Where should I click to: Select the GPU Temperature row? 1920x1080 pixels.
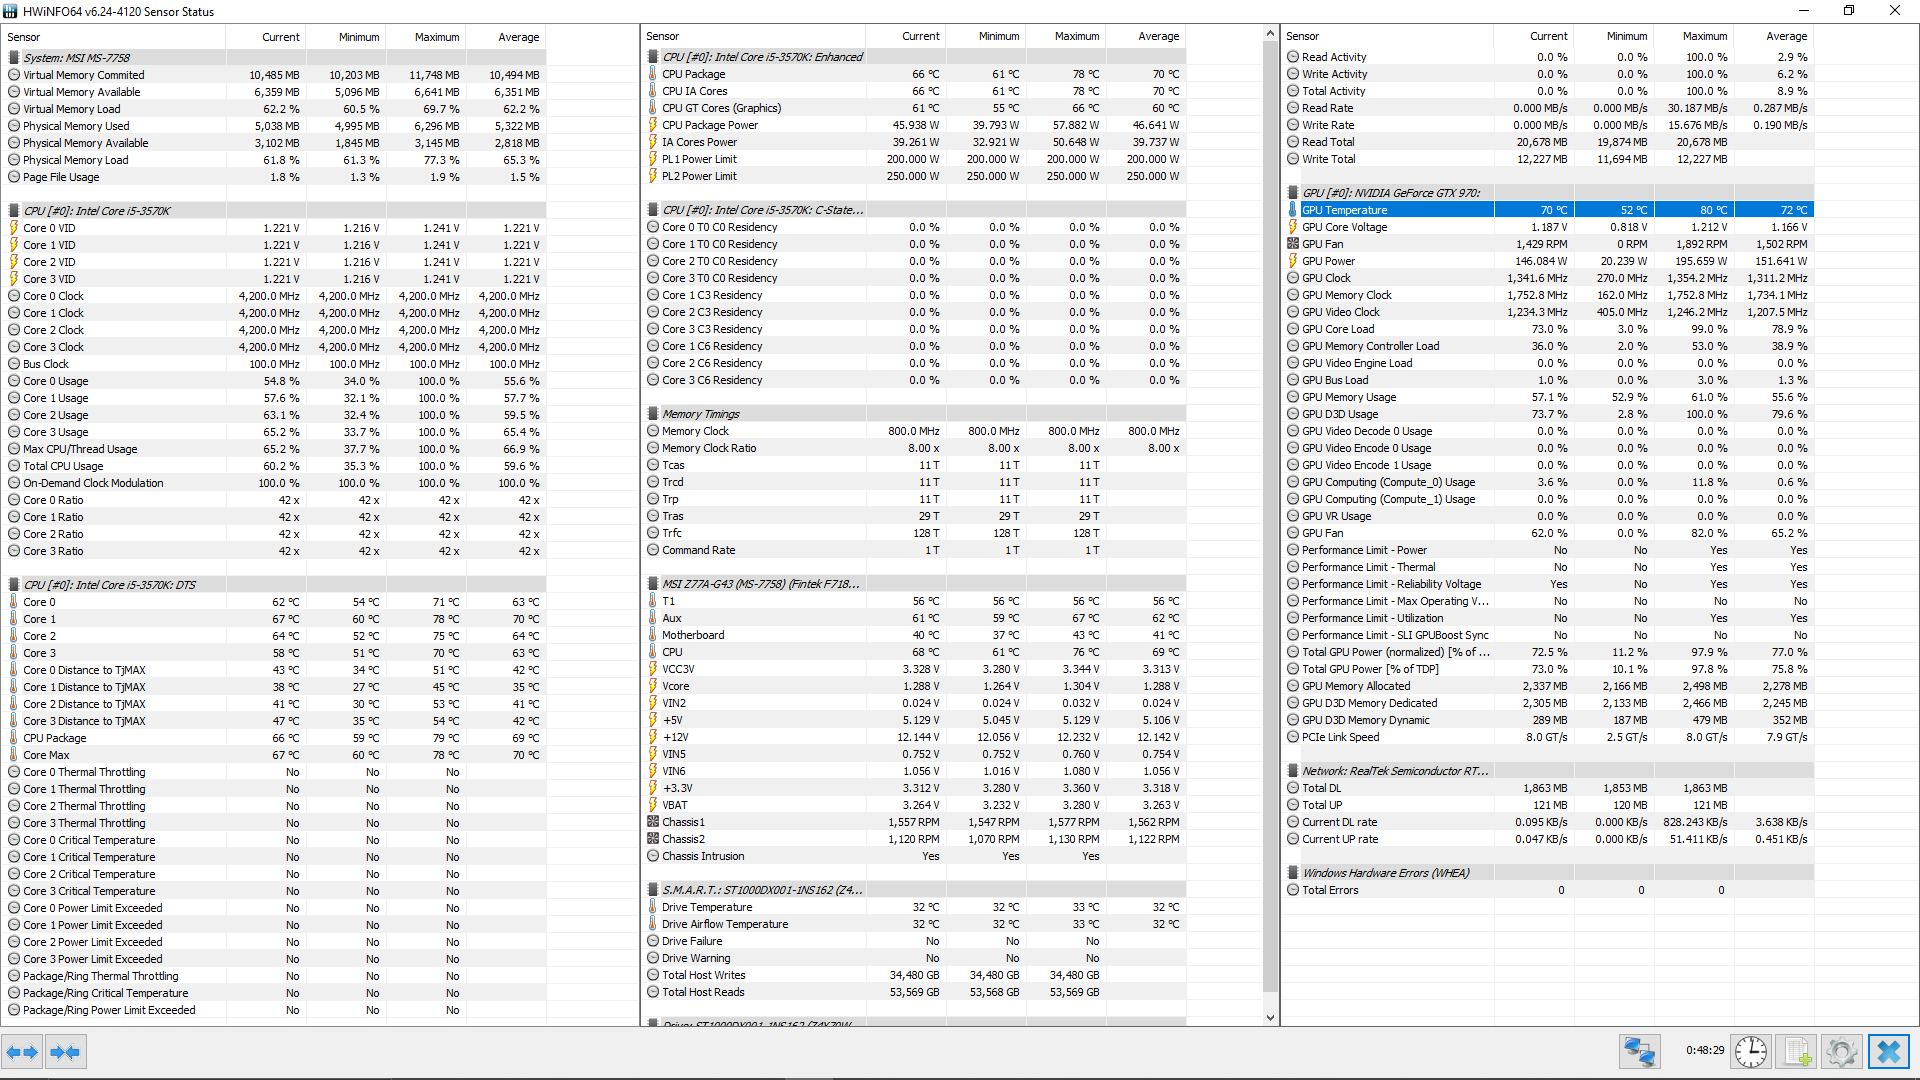(x=1344, y=210)
